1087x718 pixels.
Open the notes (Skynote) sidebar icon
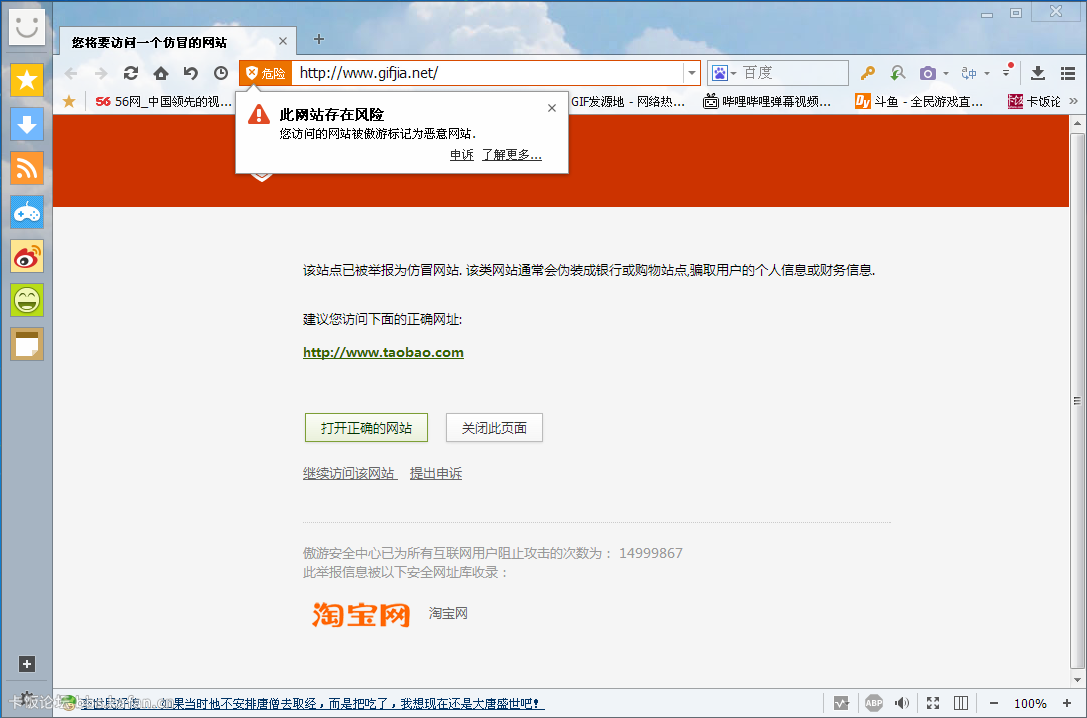click(27, 344)
